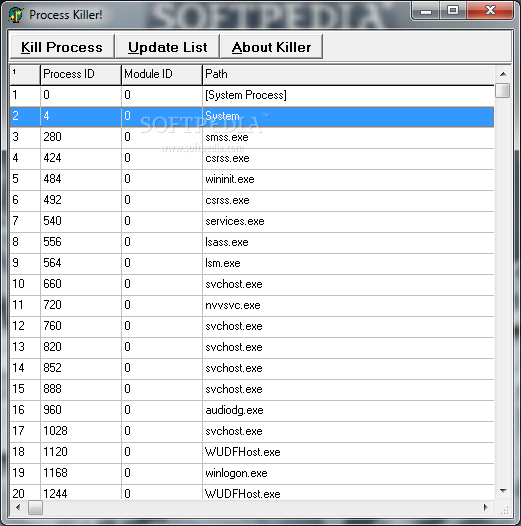
Task: Click process ID cell 280
Action: coord(81,137)
